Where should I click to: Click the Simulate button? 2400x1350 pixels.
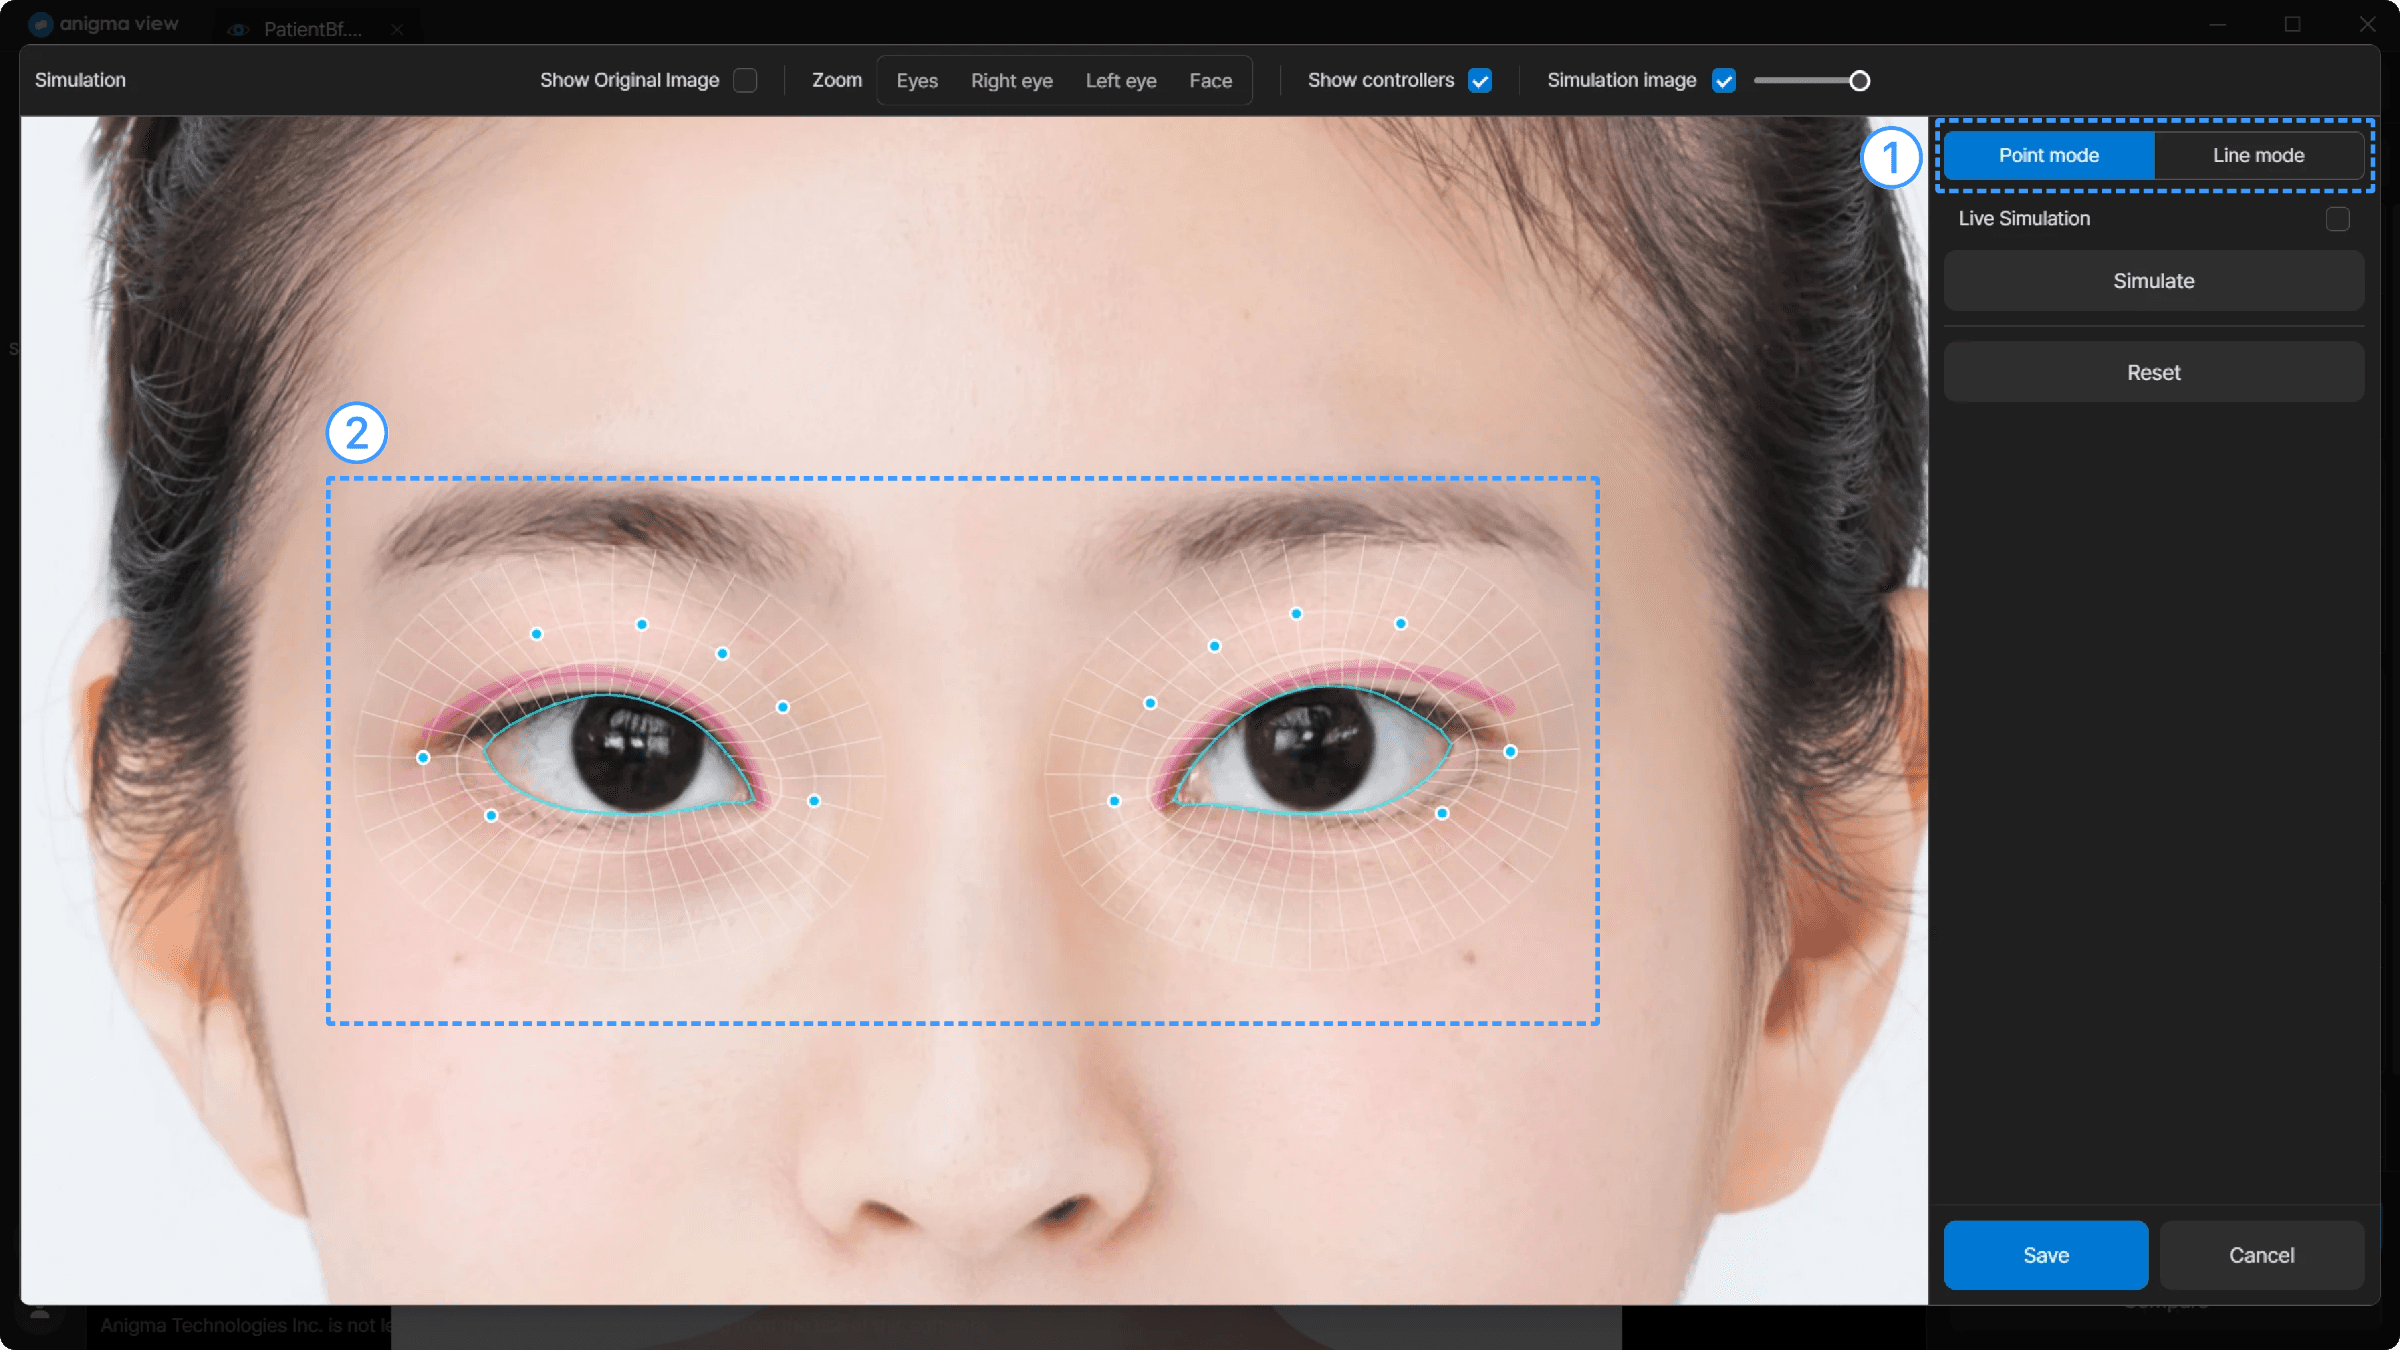click(2154, 281)
